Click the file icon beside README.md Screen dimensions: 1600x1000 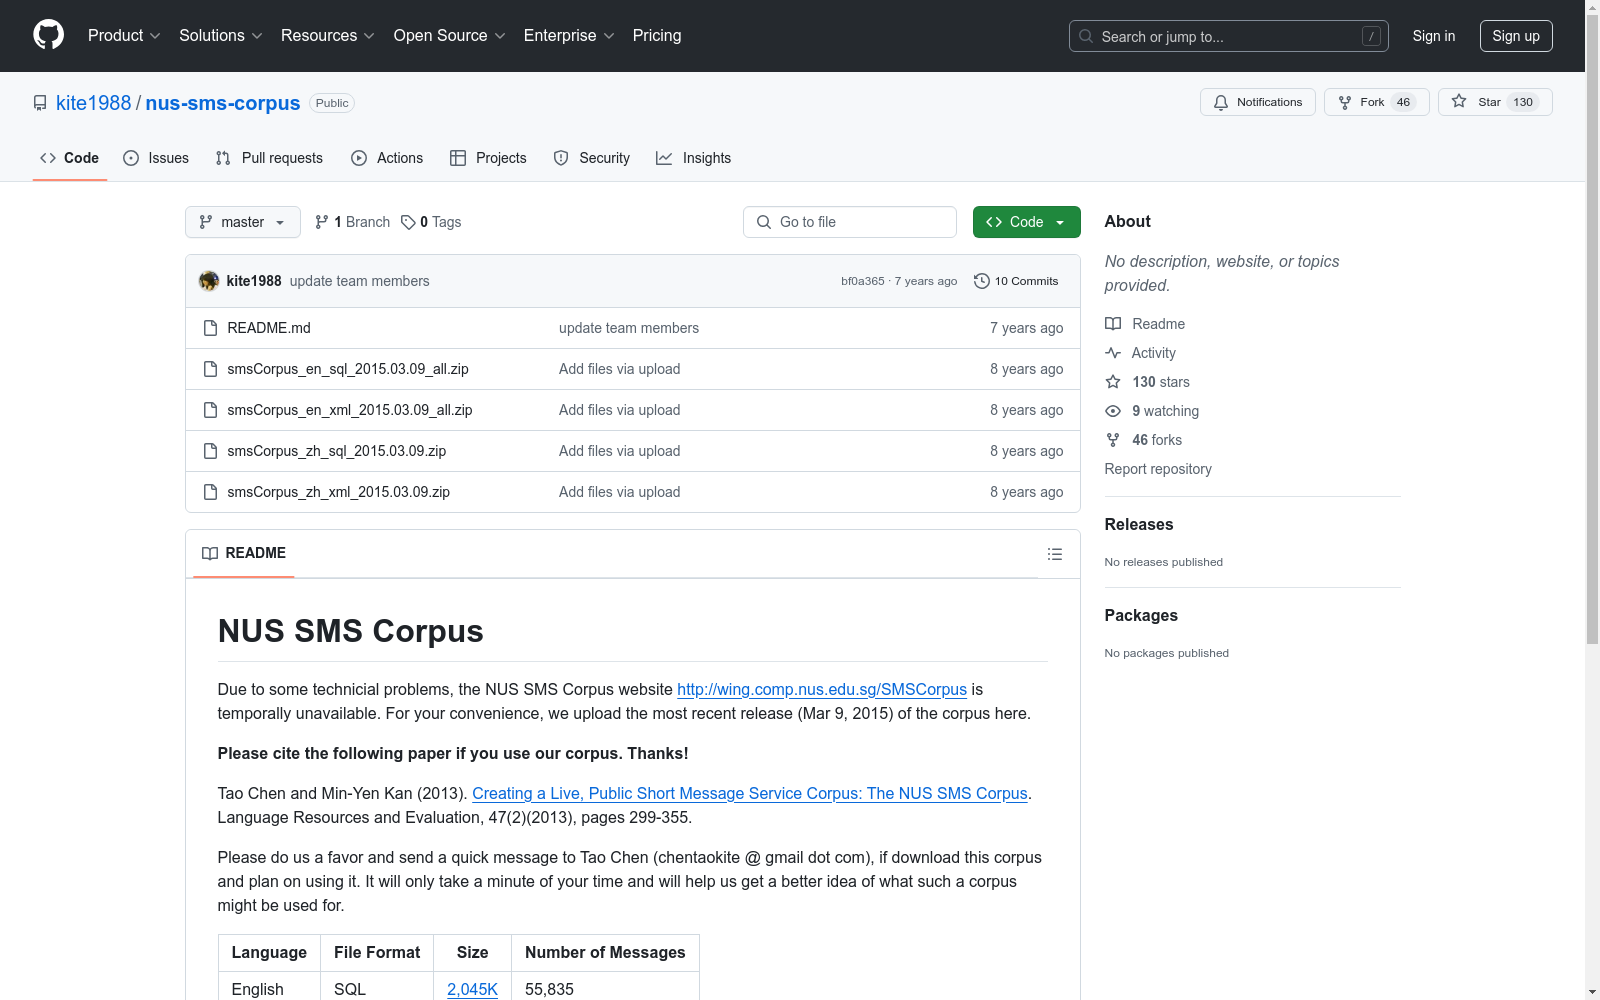coord(210,328)
